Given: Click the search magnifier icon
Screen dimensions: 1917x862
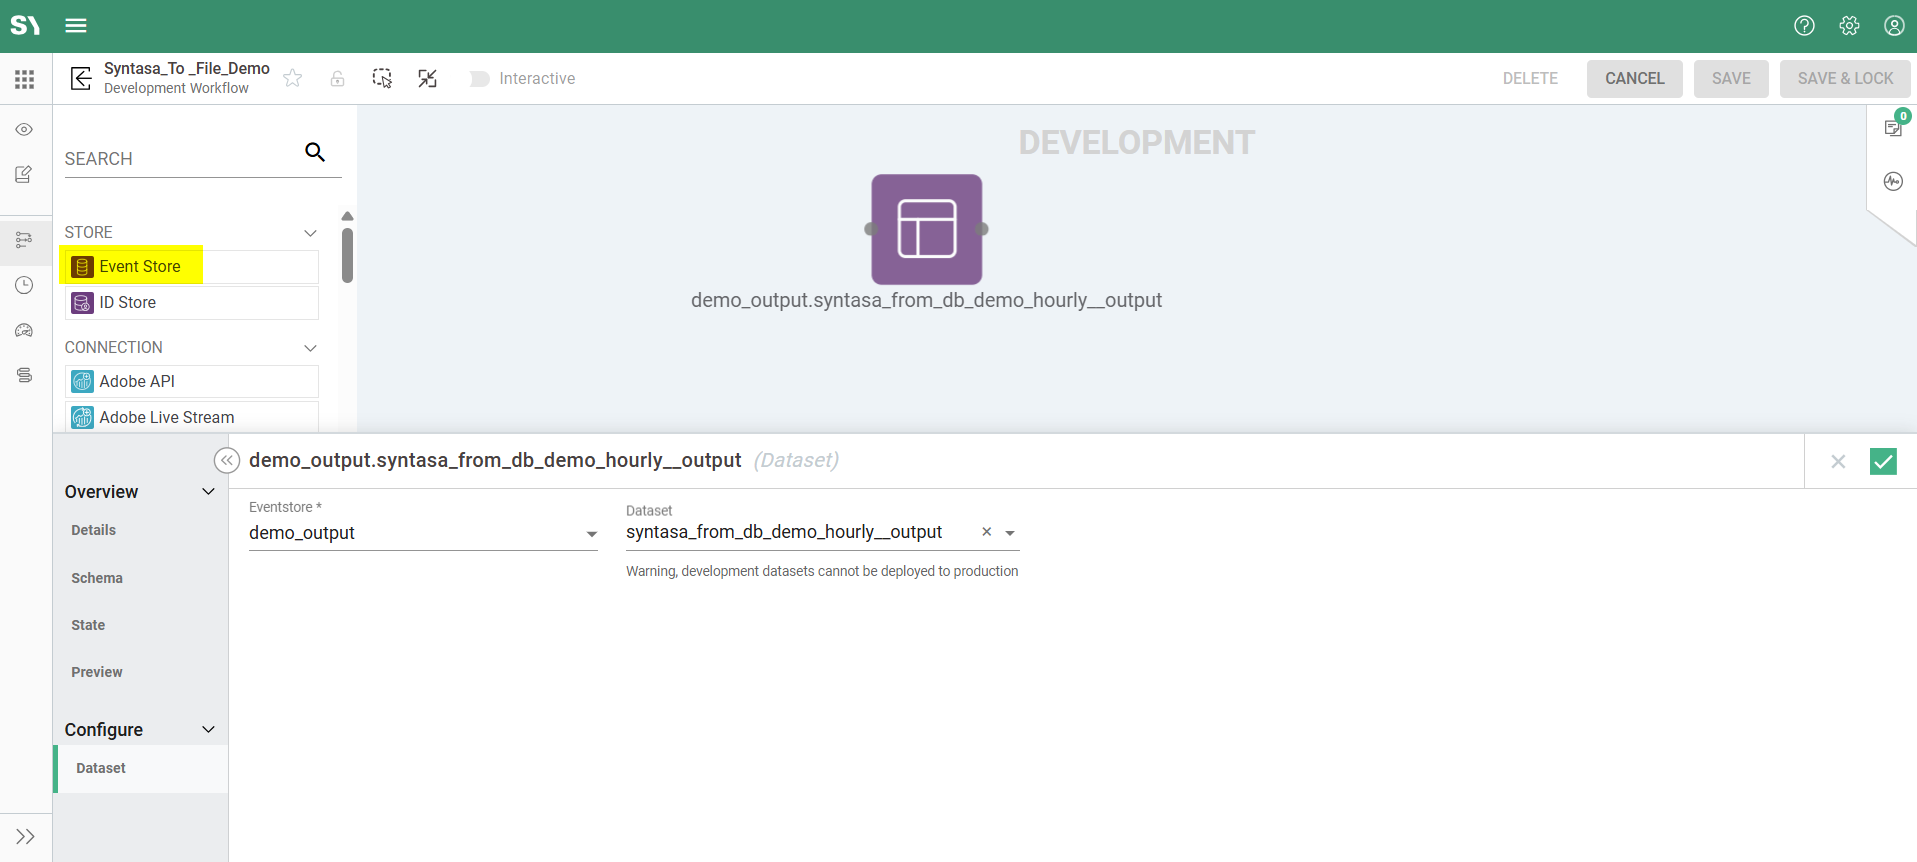Looking at the screenshot, I should click(x=315, y=152).
